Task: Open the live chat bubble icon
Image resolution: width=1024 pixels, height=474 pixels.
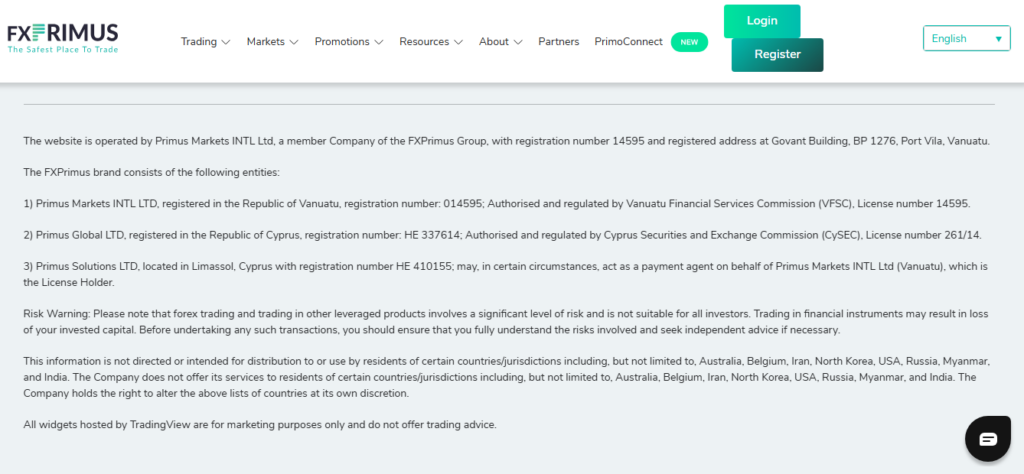Action: pos(988,439)
